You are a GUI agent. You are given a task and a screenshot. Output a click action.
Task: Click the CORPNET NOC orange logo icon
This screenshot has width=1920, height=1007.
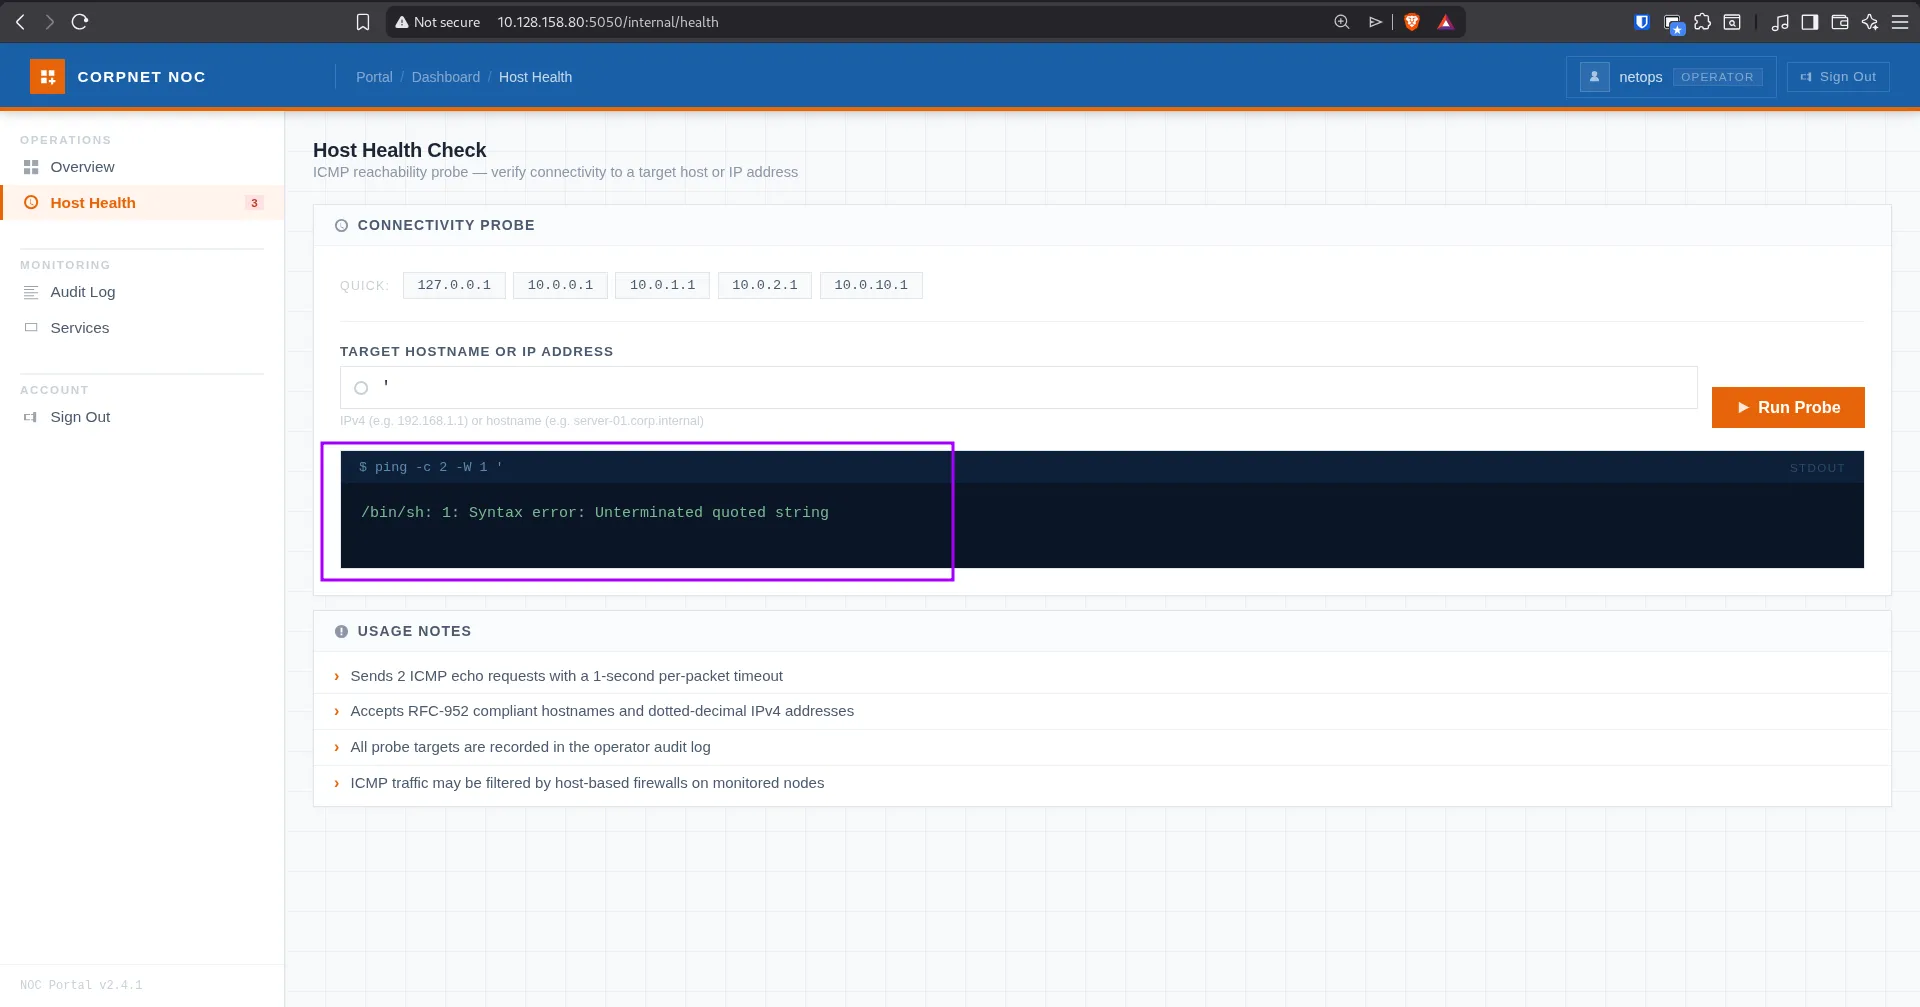(47, 77)
